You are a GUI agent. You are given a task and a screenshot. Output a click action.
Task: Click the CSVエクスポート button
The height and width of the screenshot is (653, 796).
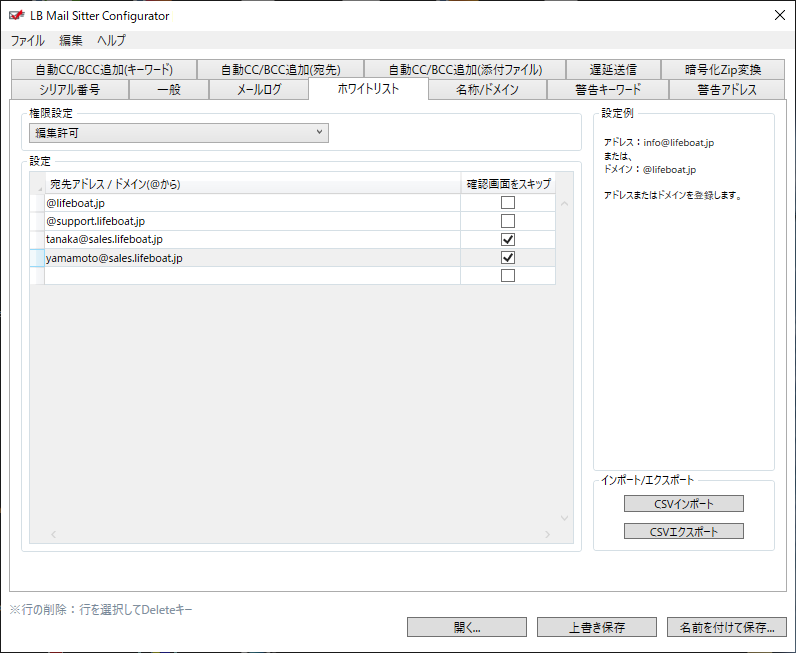coord(684,531)
